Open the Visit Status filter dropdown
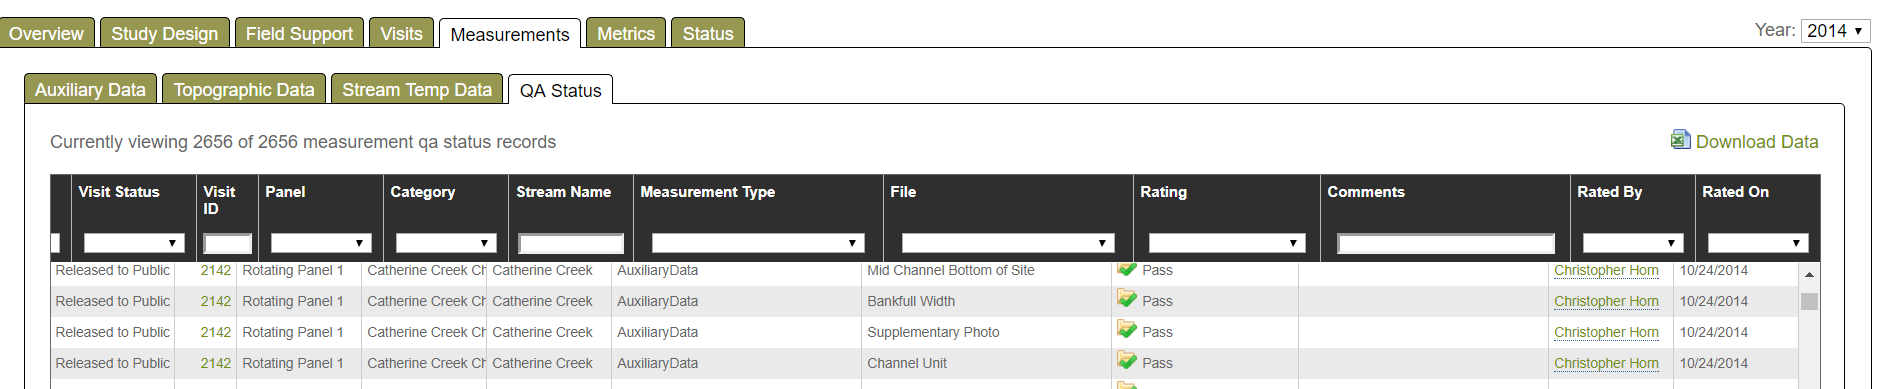 coord(134,243)
